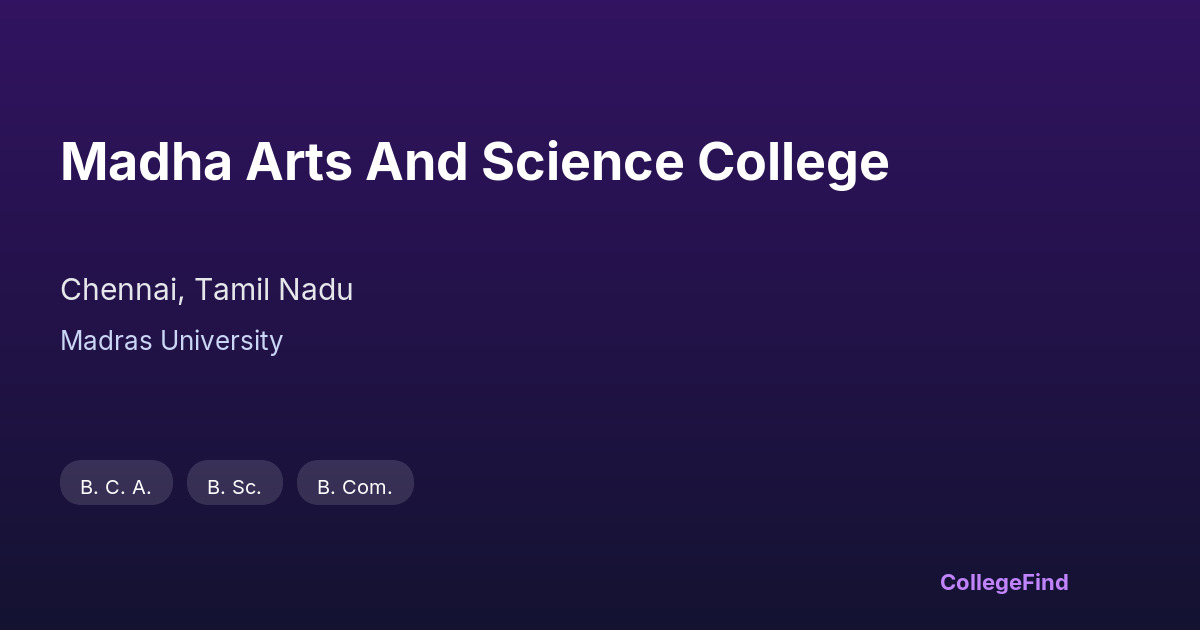Open the CollegeFind brand logo
1200x630 pixels.
click(x=1003, y=582)
